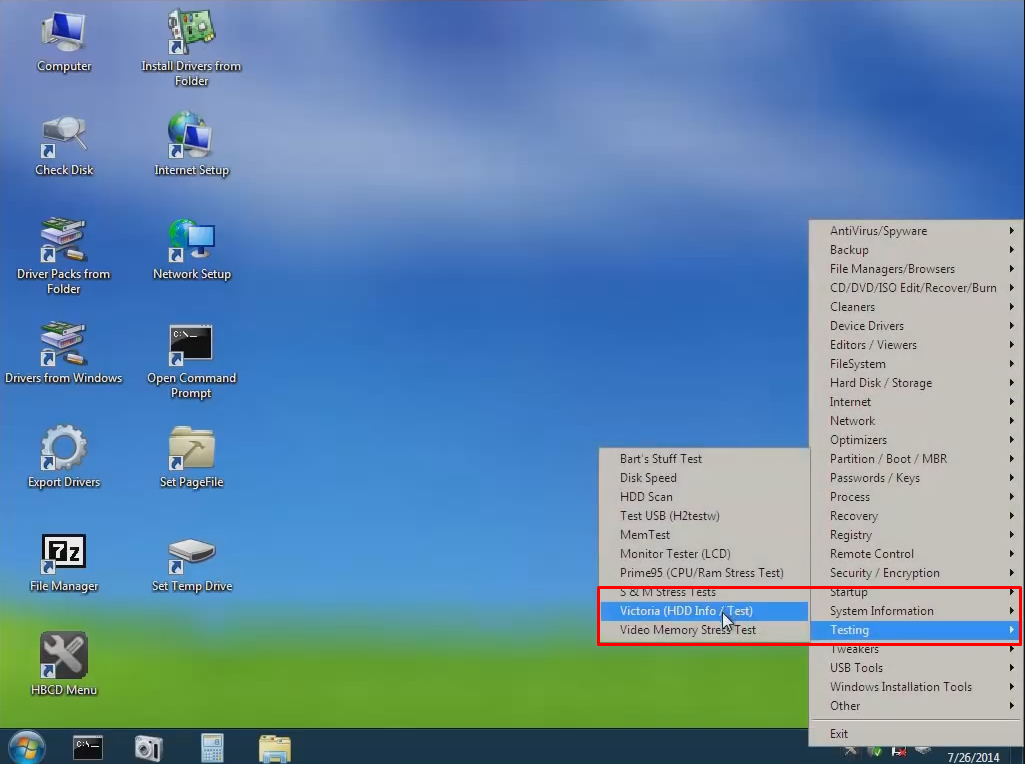Screen dimensions: 1025x764
Task: Open command prompt from the taskbar
Action: tap(88, 748)
